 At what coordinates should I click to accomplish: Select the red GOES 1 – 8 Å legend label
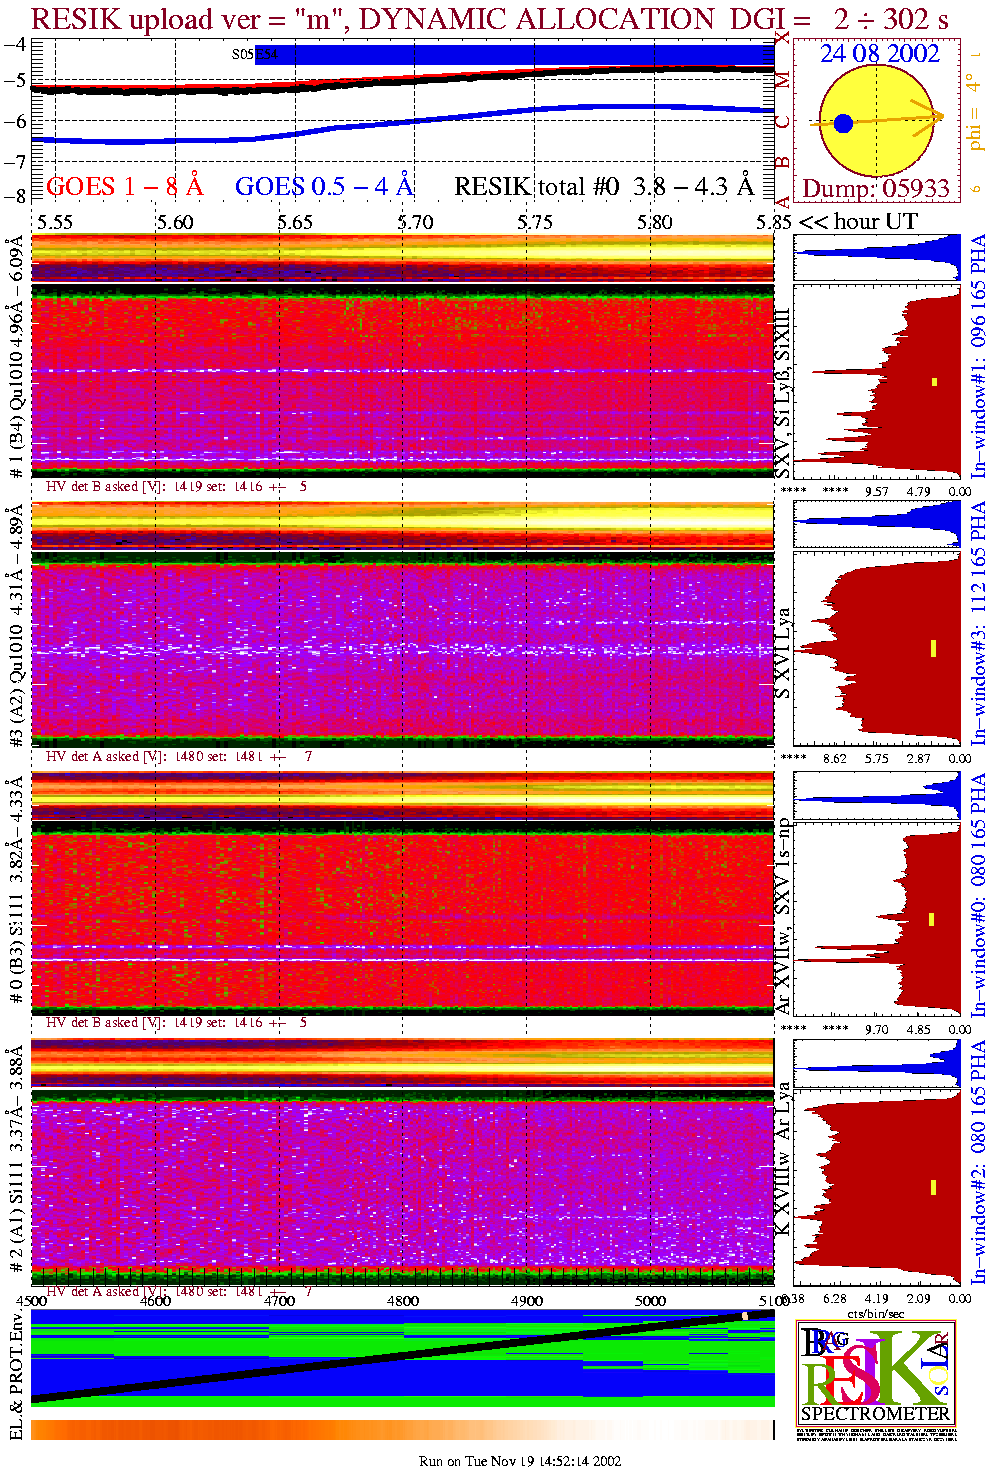pyautogui.click(x=124, y=187)
